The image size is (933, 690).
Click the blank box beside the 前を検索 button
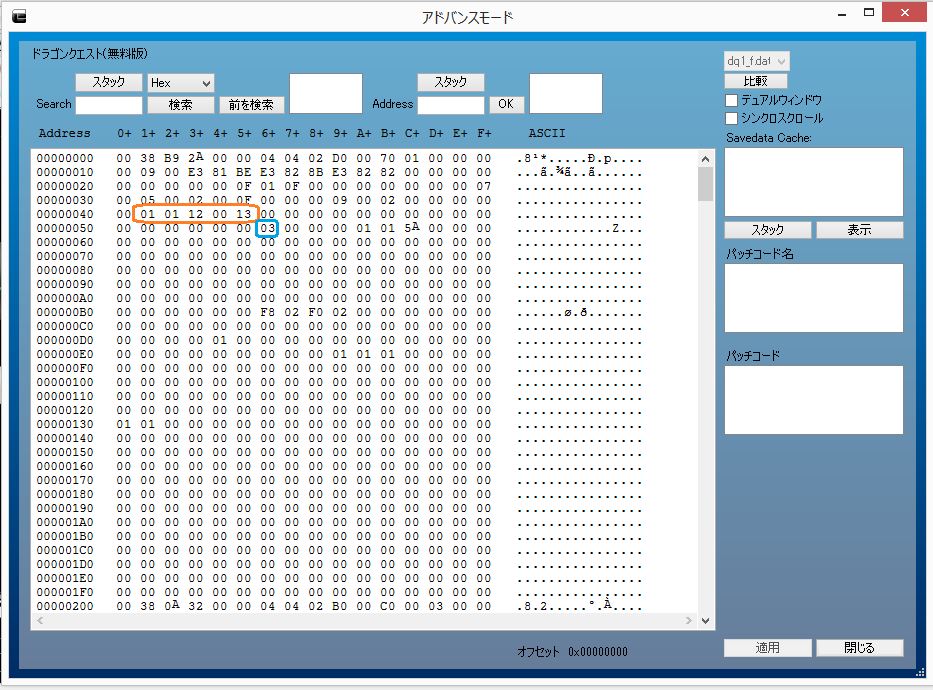[326, 93]
